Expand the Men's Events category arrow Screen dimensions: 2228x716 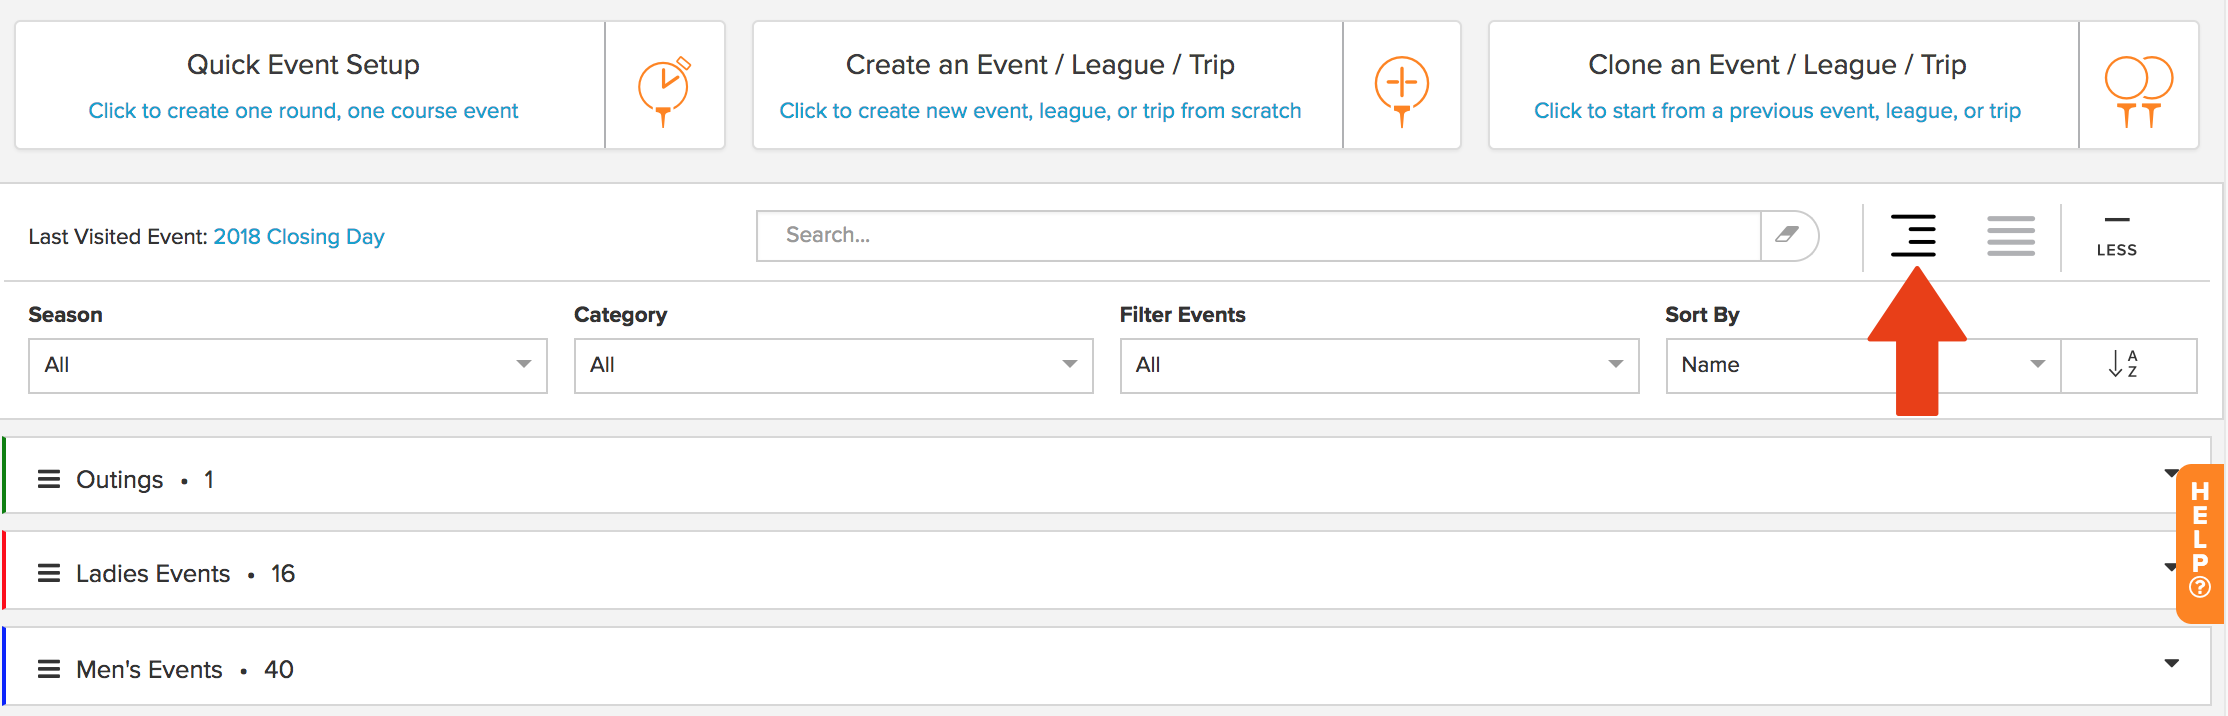click(x=2171, y=663)
